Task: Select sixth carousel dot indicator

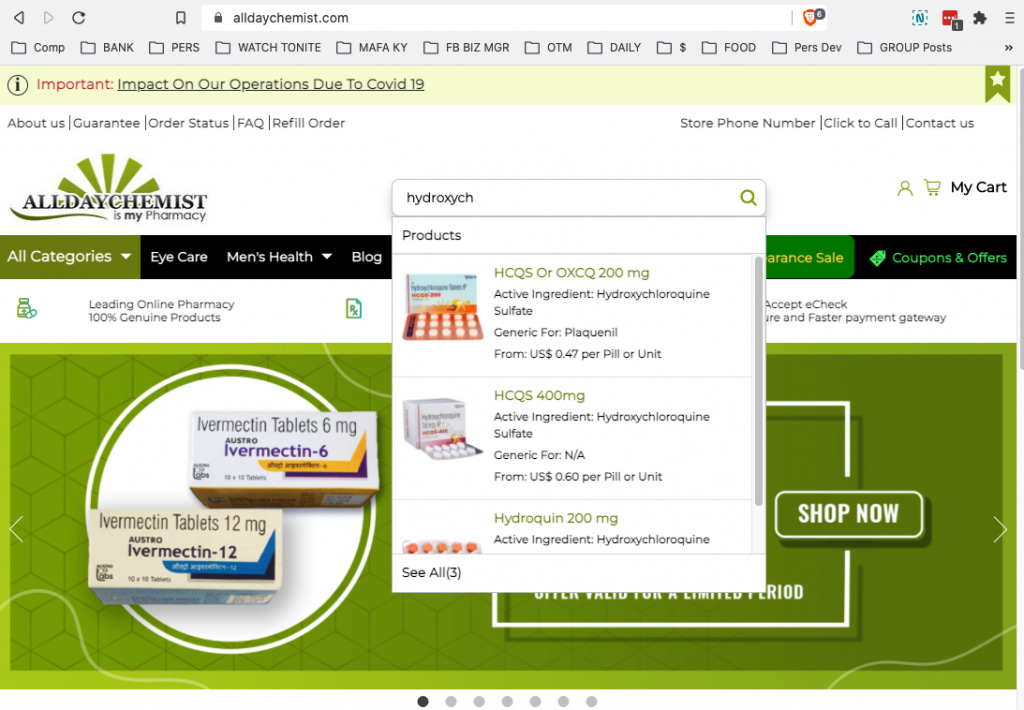Action: 563,701
